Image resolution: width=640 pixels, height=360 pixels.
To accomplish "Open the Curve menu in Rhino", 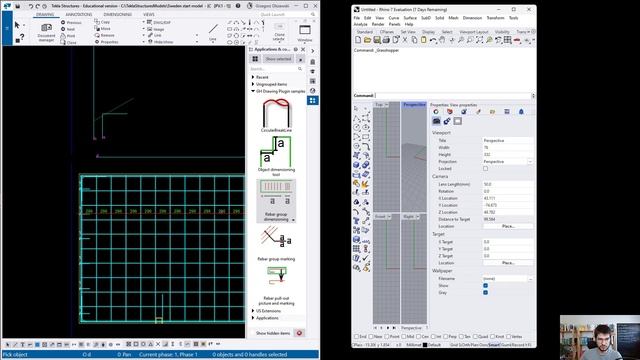I will [393, 18].
